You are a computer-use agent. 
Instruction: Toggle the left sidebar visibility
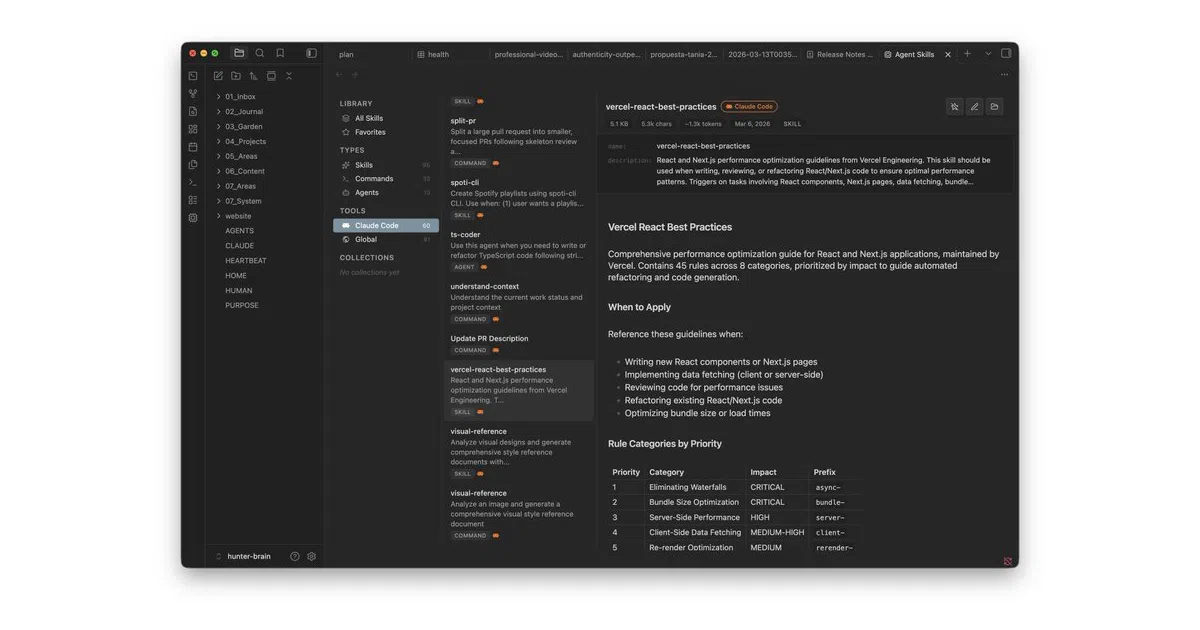pos(311,53)
